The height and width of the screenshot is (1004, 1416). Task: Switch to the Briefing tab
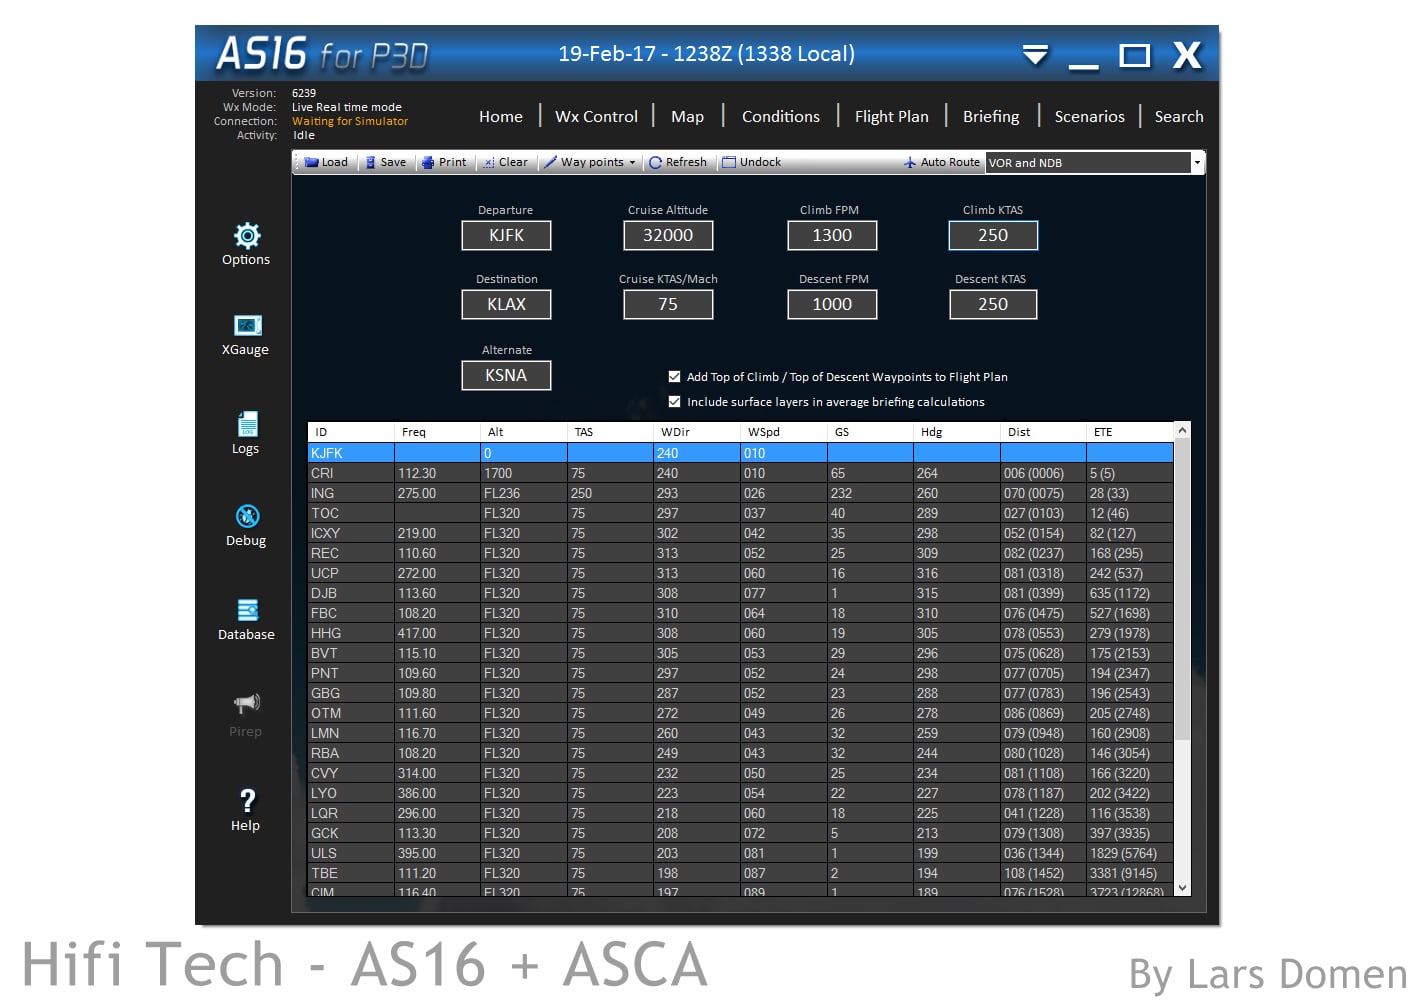click(990, 116)
